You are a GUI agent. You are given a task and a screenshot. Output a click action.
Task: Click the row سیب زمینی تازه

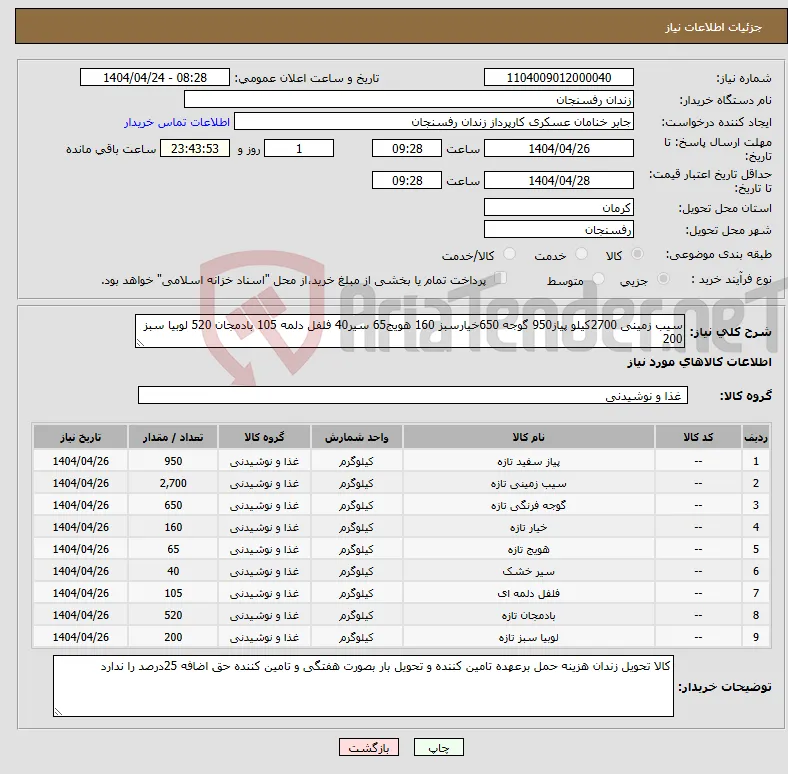(402, 483)
